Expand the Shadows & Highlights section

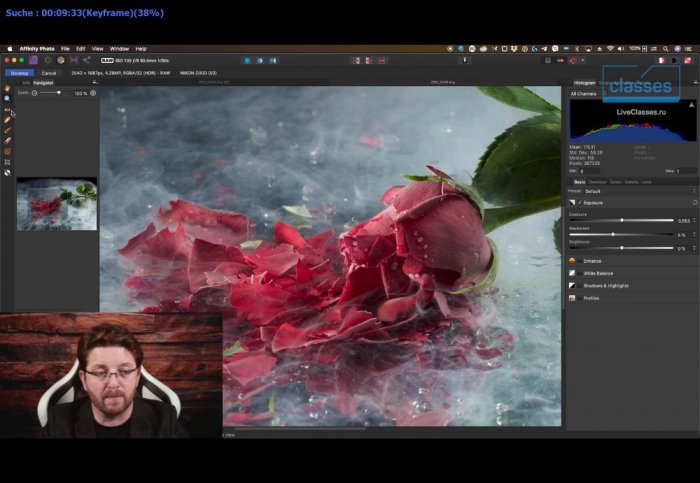605,285
